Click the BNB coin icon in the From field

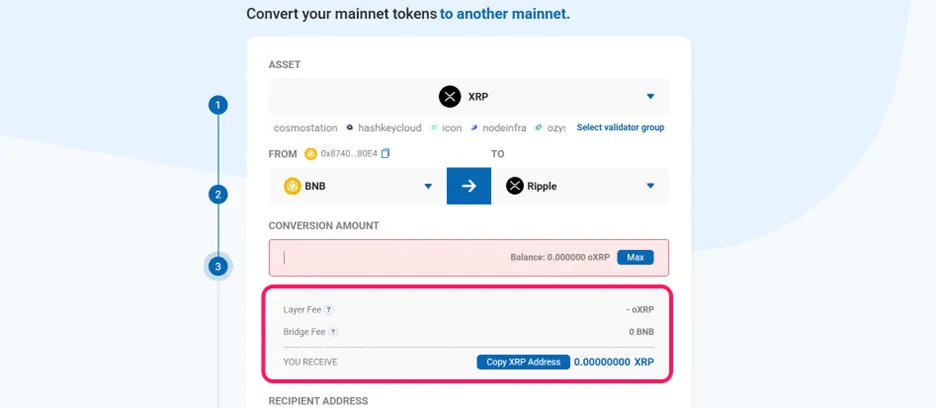tap(292, 186)
